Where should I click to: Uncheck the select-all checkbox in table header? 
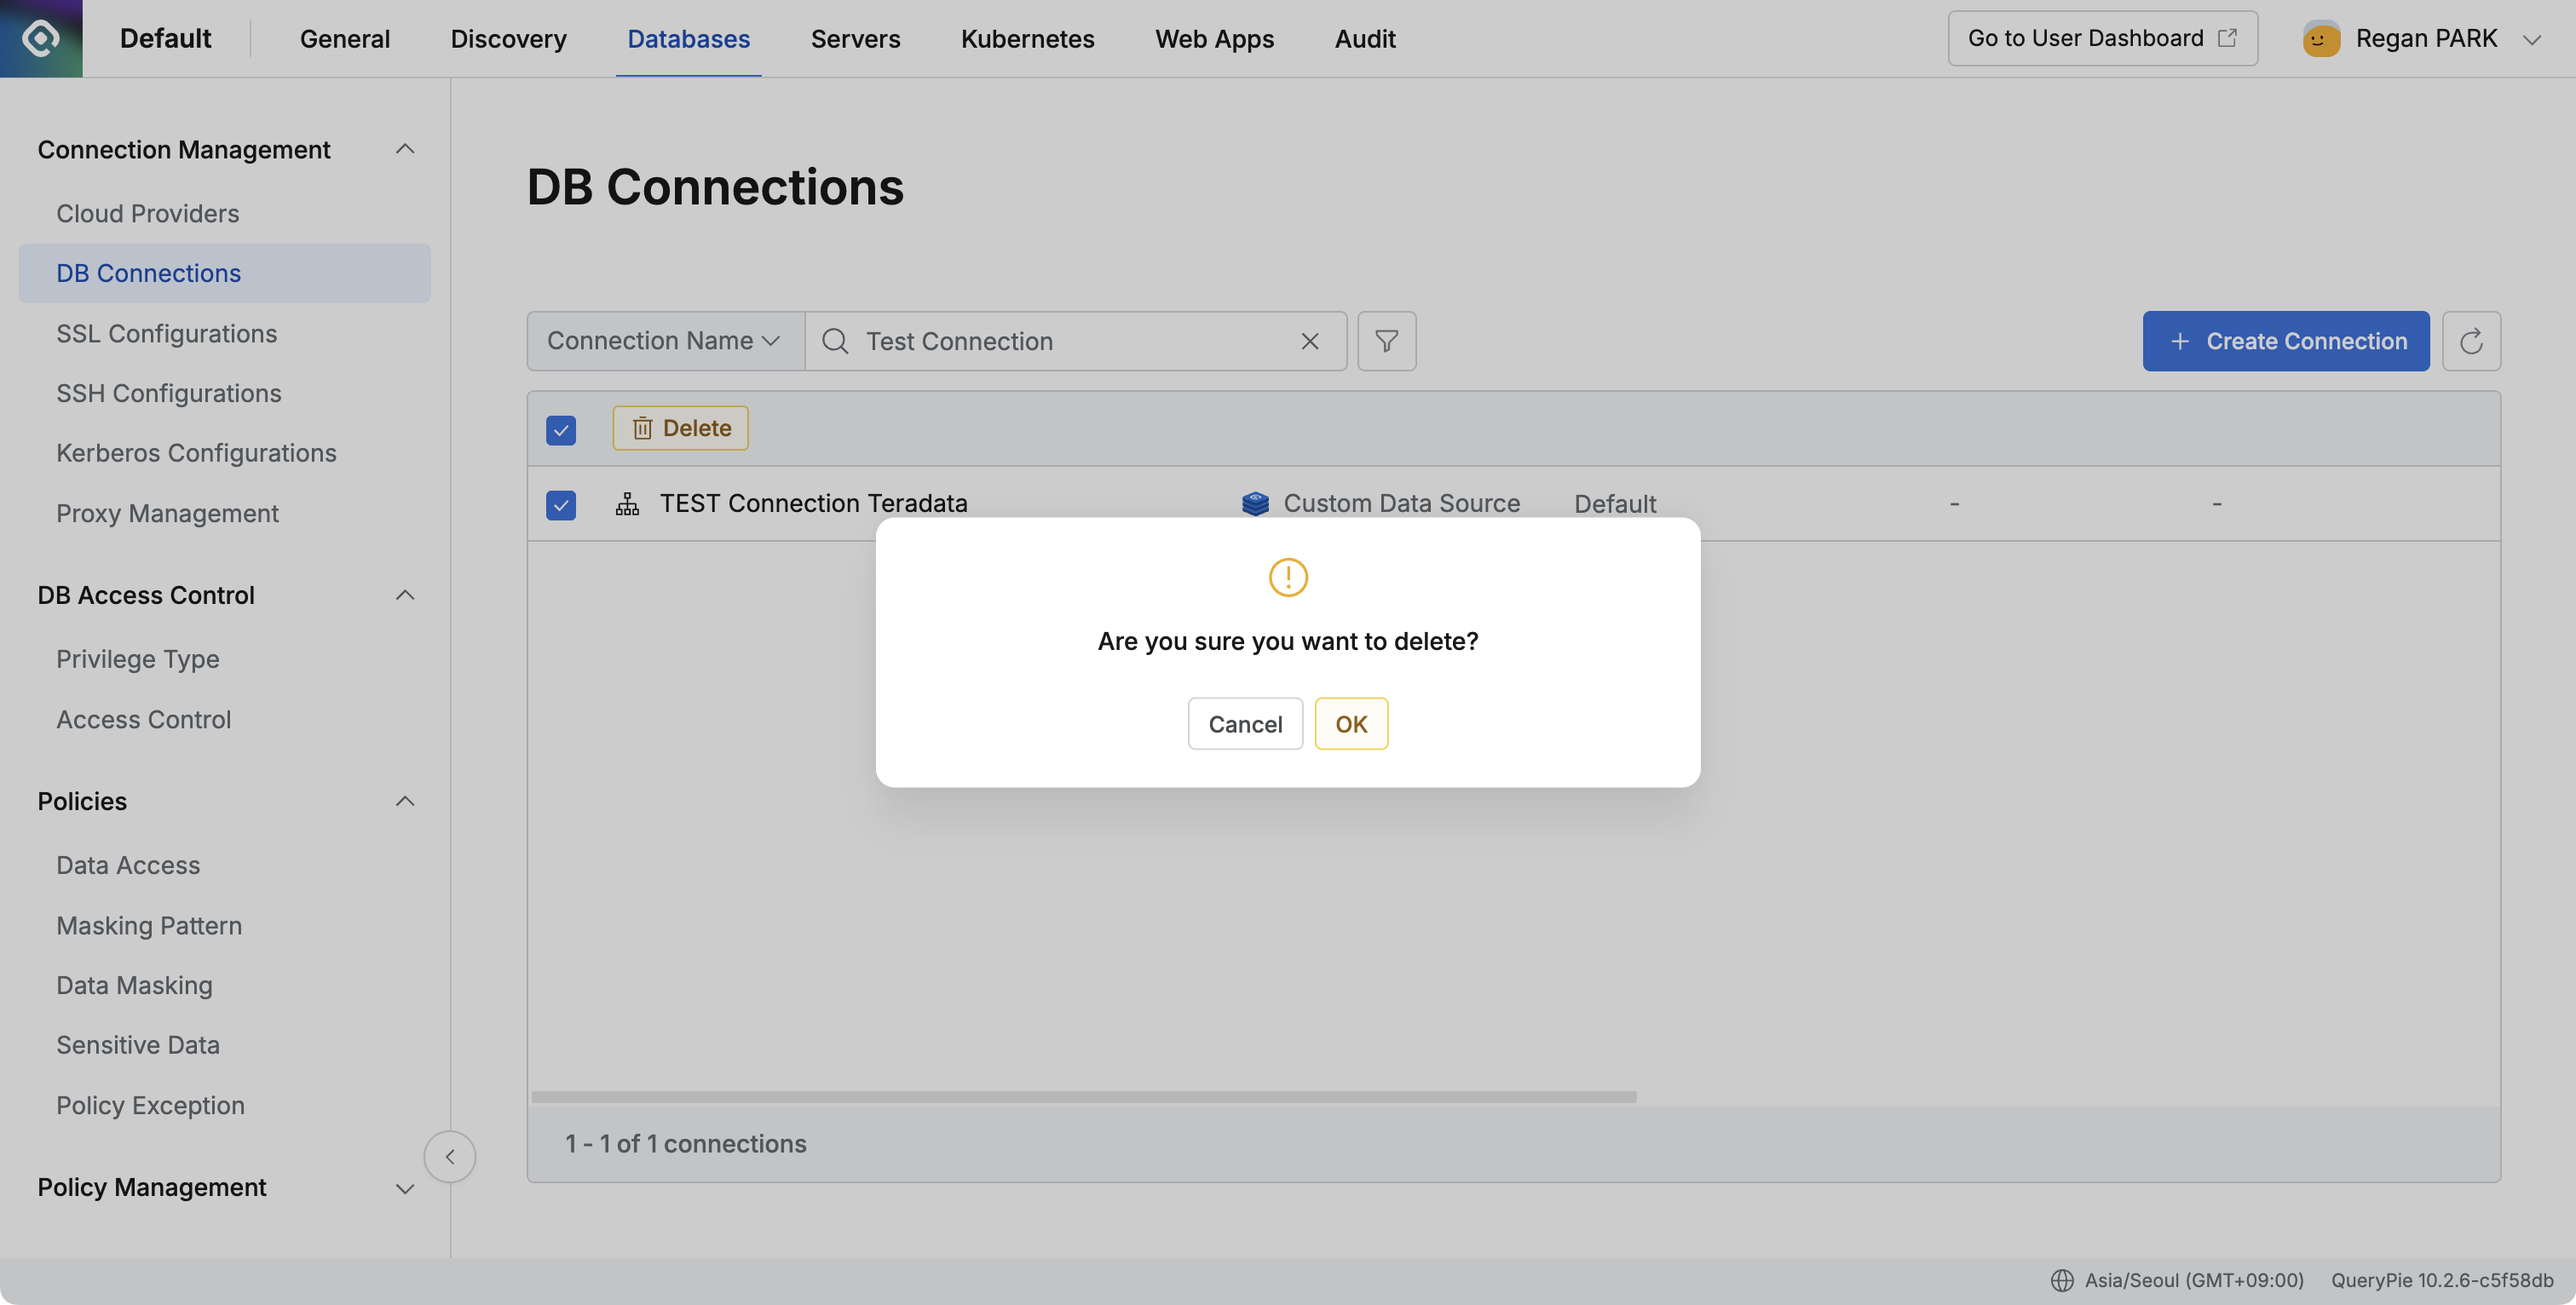(x=561, y=430)
